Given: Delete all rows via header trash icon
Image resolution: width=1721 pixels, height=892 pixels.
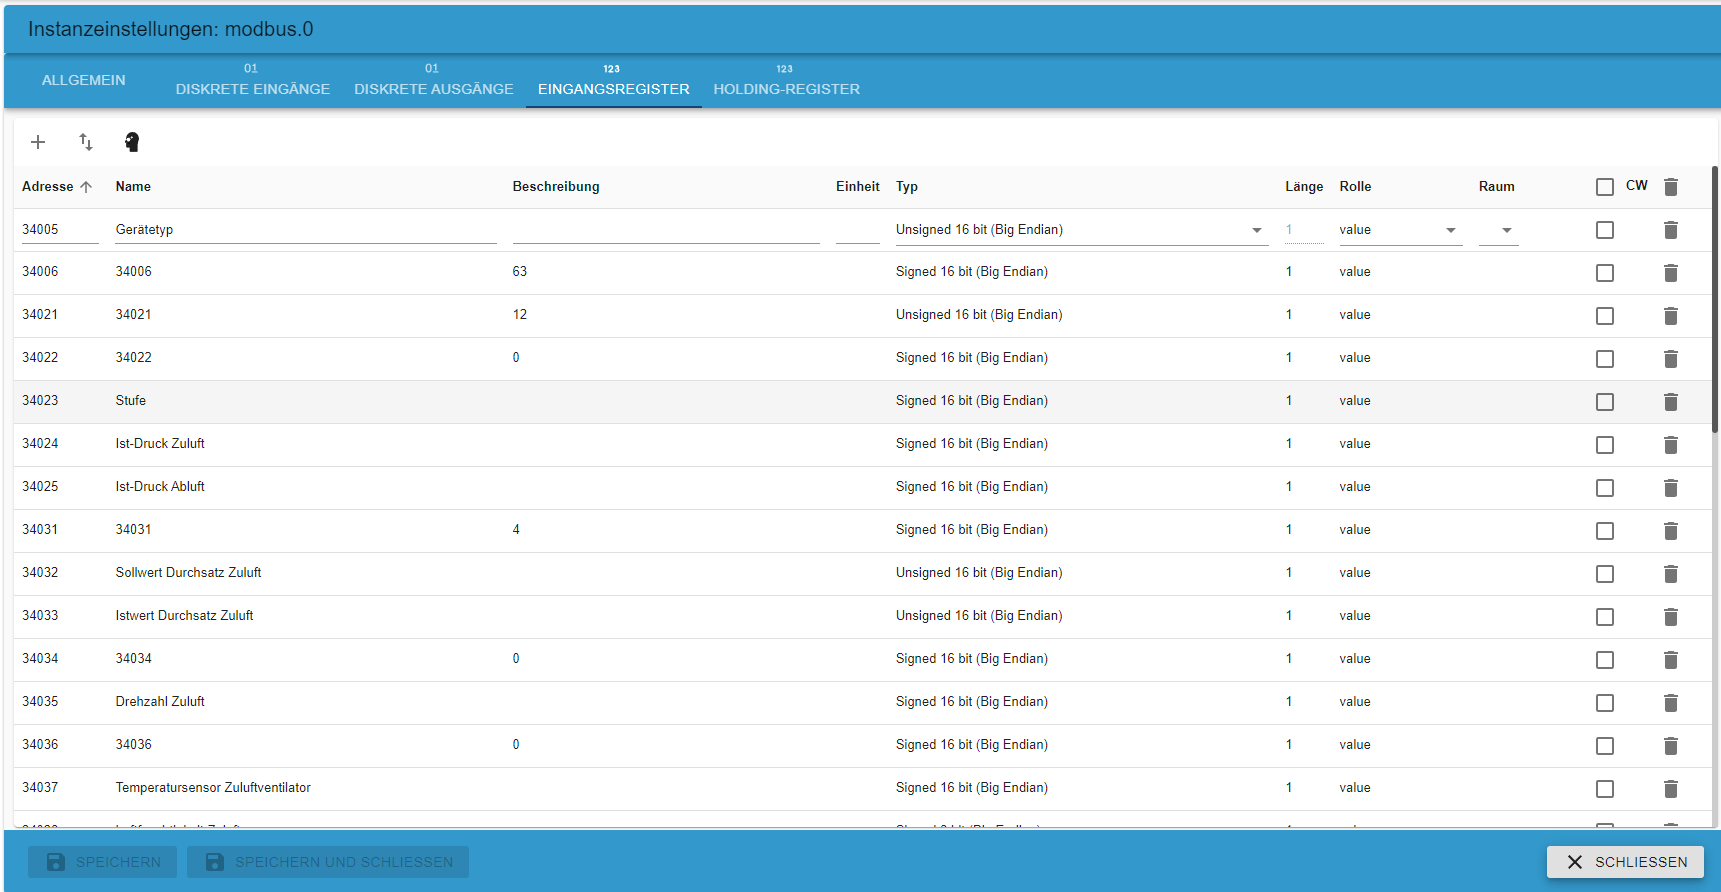Looking at the screenshot, I should coord(1671,187).
